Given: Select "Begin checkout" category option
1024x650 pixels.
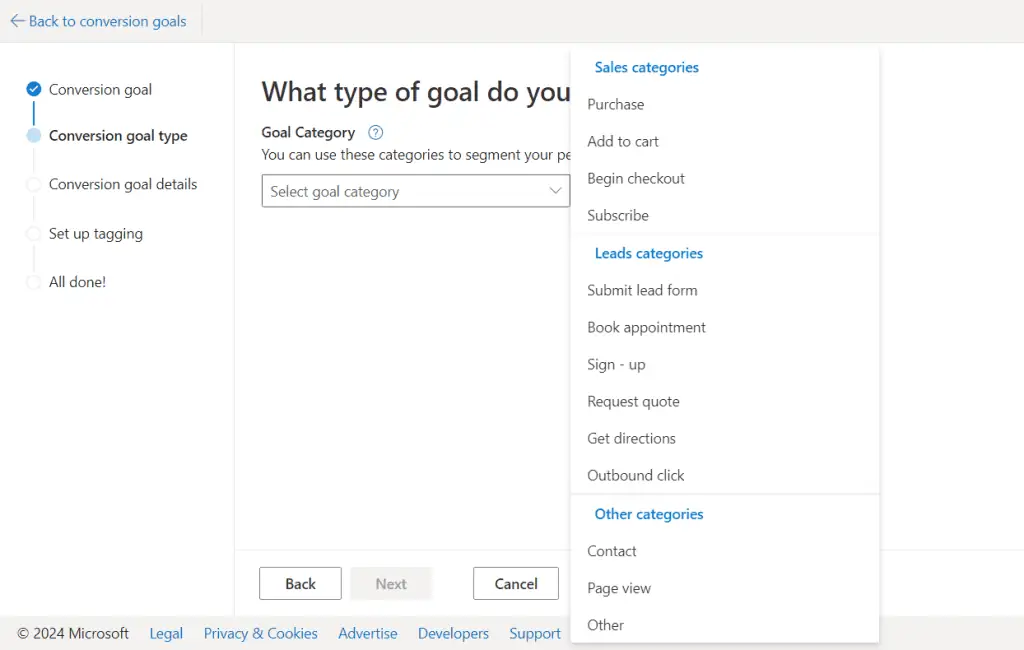Looking at the screenshot, I should 636,178.
